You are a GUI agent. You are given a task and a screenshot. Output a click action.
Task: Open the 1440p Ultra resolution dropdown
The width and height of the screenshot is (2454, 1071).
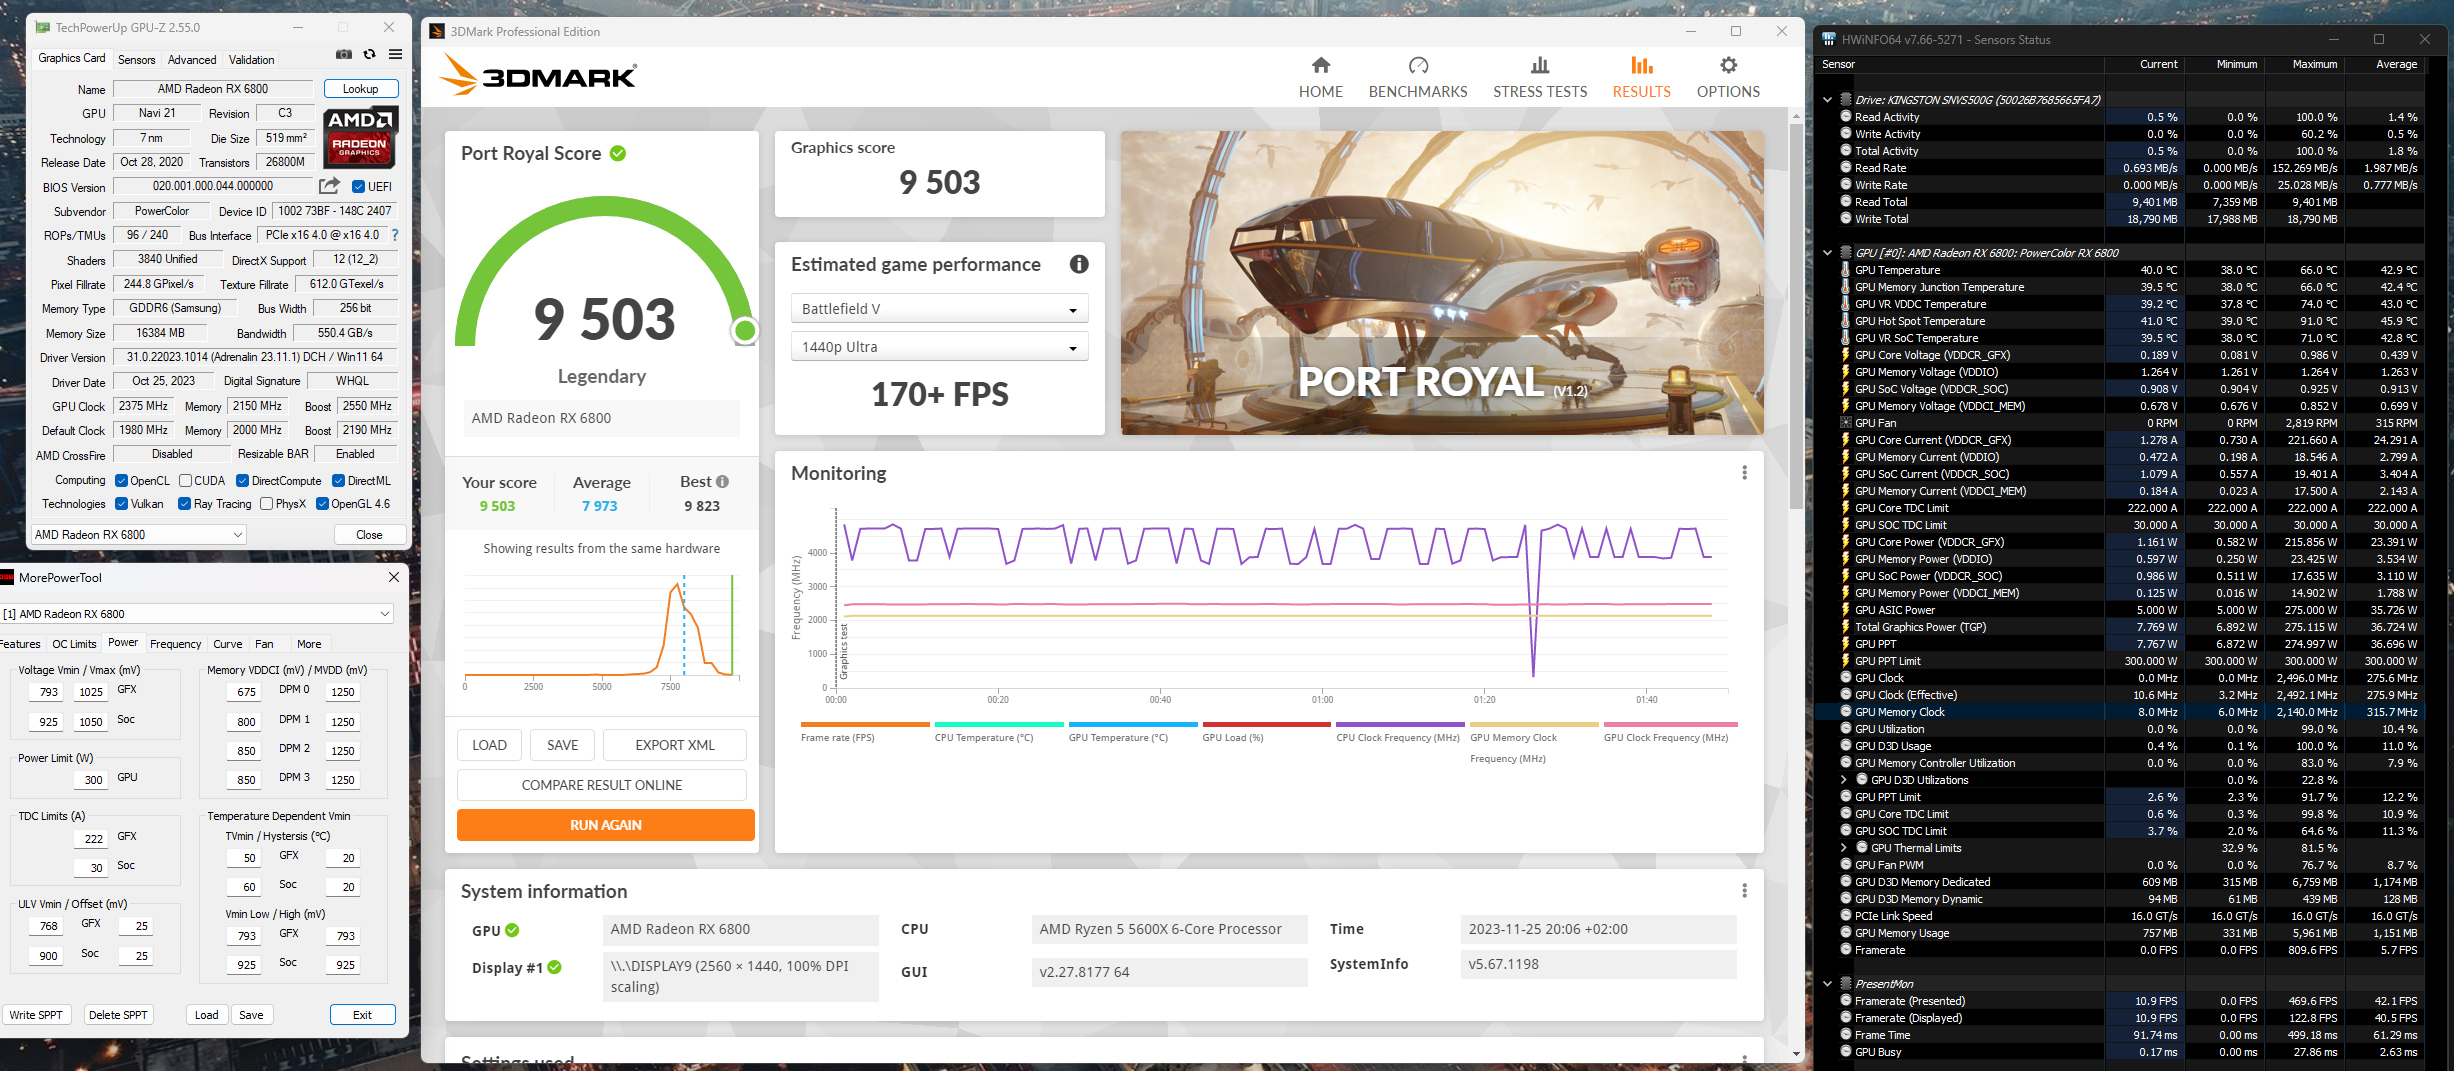939,347
